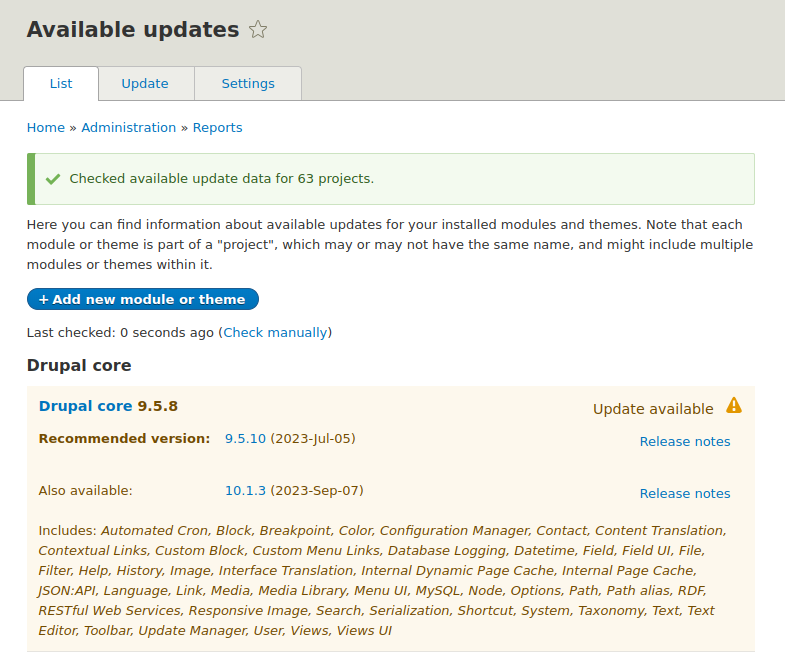Image resolution: width=785 pixels, height=662 pixels.
Task: Click the Available updates page heading
Action: (x=133, y=30)
